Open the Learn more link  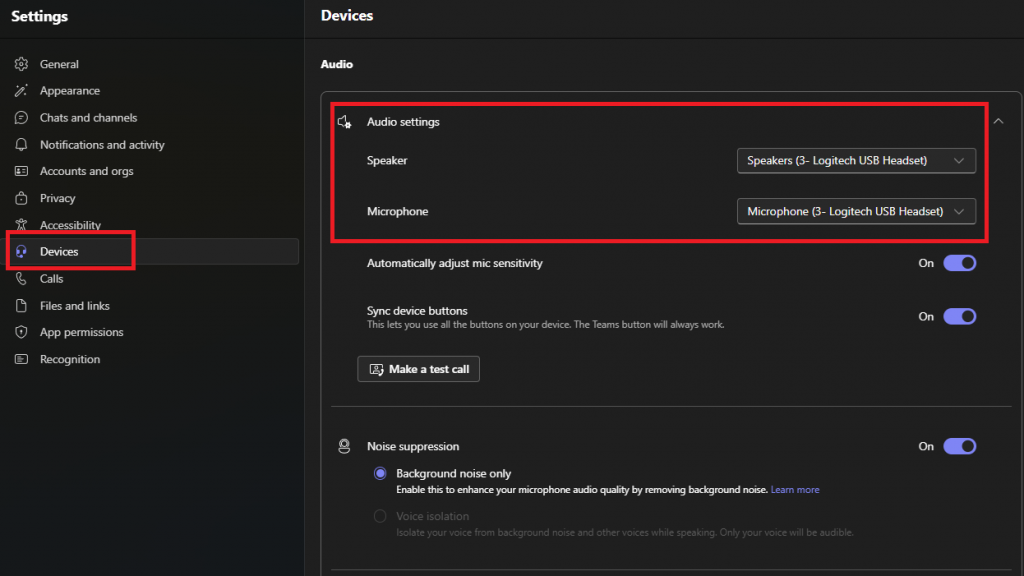click(795, 490)
